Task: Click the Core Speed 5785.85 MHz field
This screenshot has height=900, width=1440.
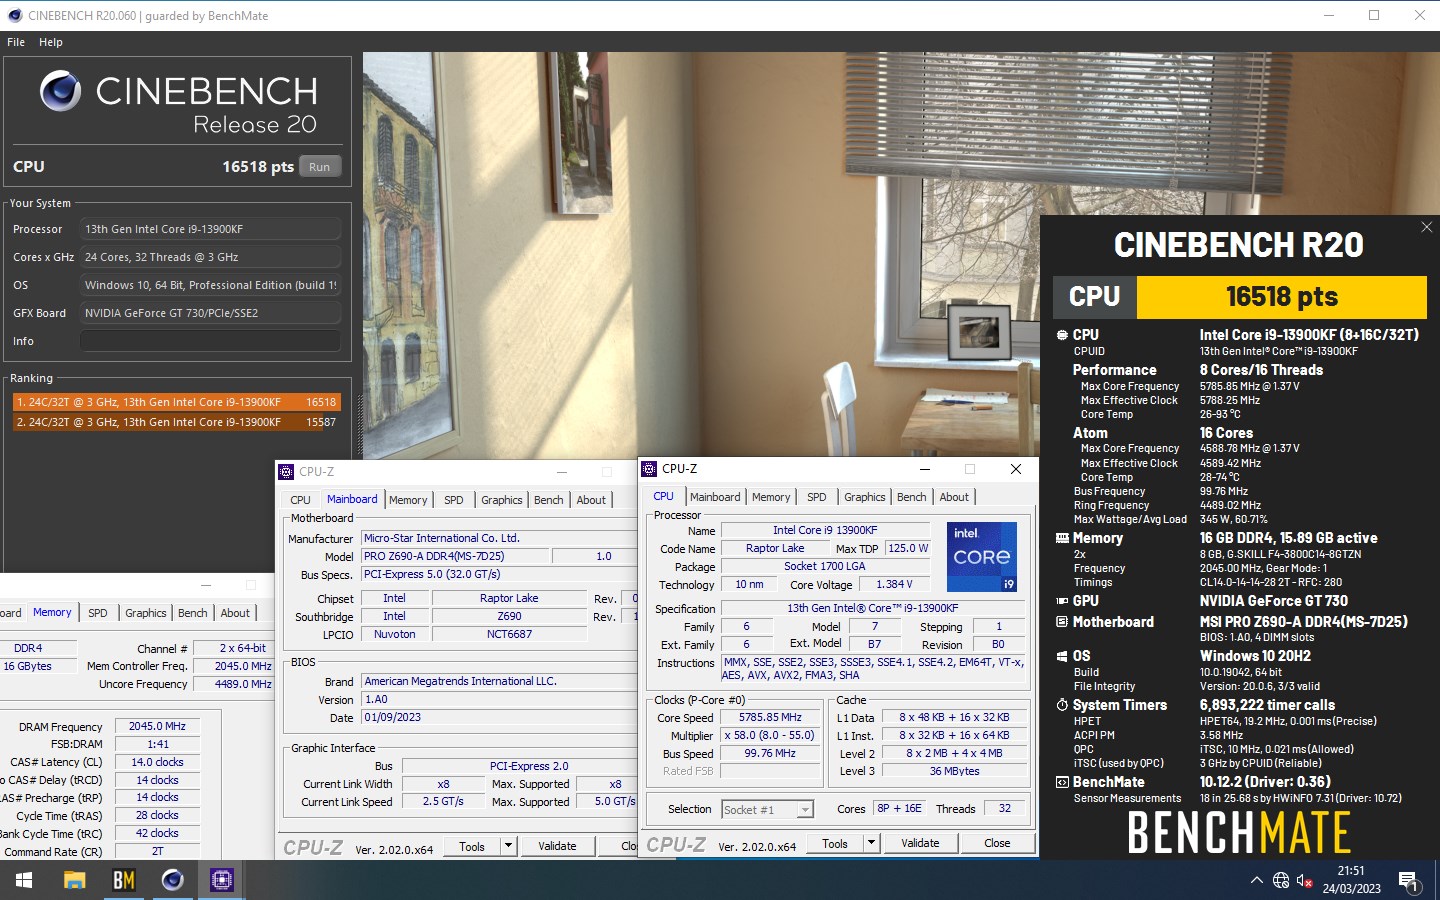Action: (x=770, y=718)
